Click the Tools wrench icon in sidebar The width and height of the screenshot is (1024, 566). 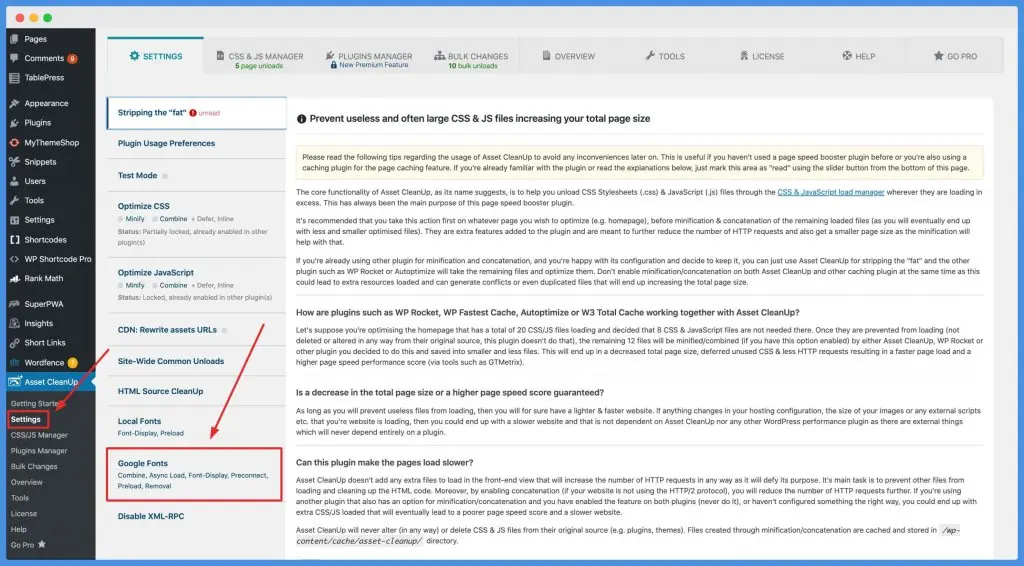[x=14, y=200]
